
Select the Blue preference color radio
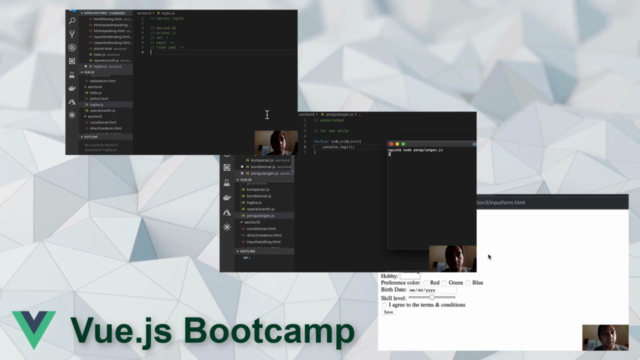coord(468,283)
